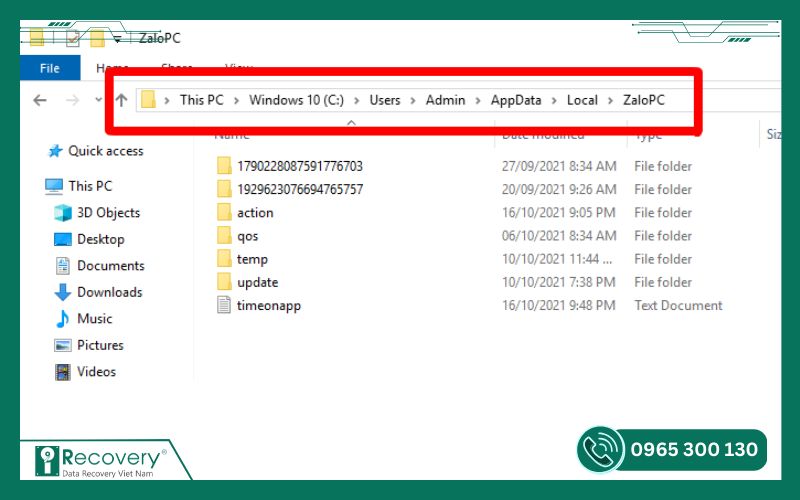Click date 16/10/2021 9:48 PM
The image size is (800, 500).
(x=559, y=306)
